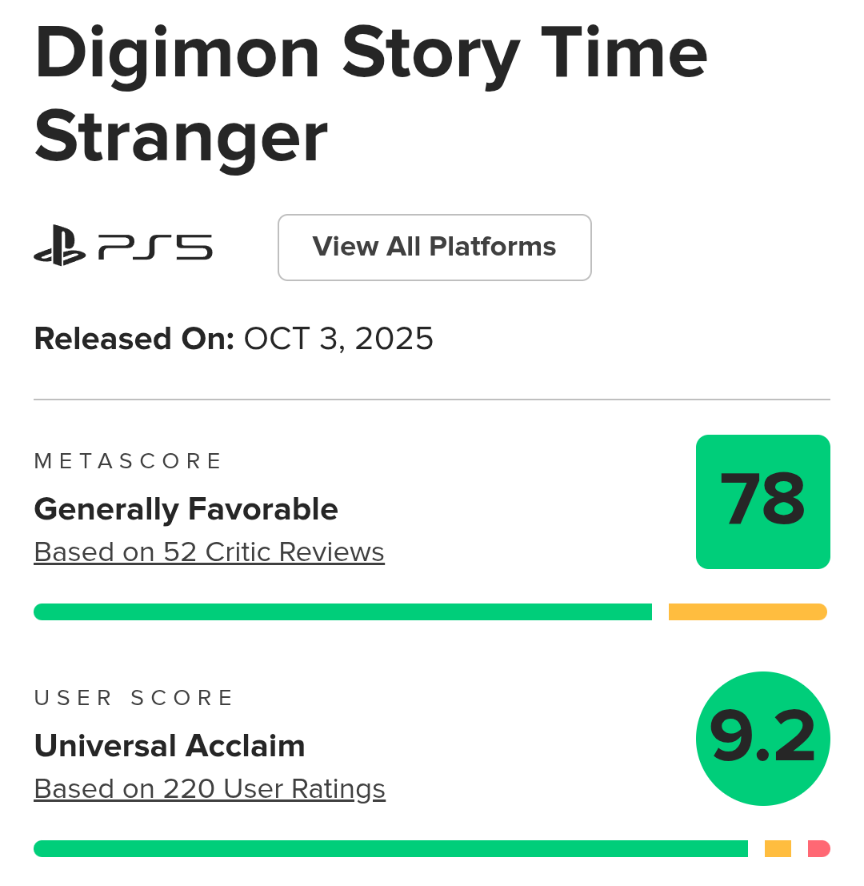Click the green positive segment of user score bar
Image resolution: width=864 pixels, height=886 pixels.
(390, 849)
